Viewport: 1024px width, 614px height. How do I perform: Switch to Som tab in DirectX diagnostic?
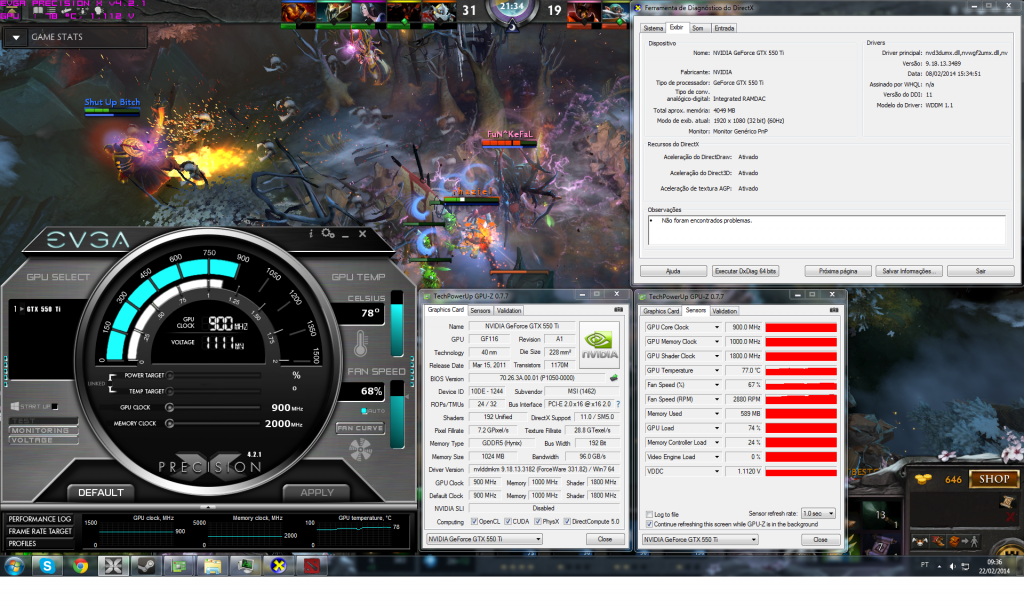[x=697, y=28]
